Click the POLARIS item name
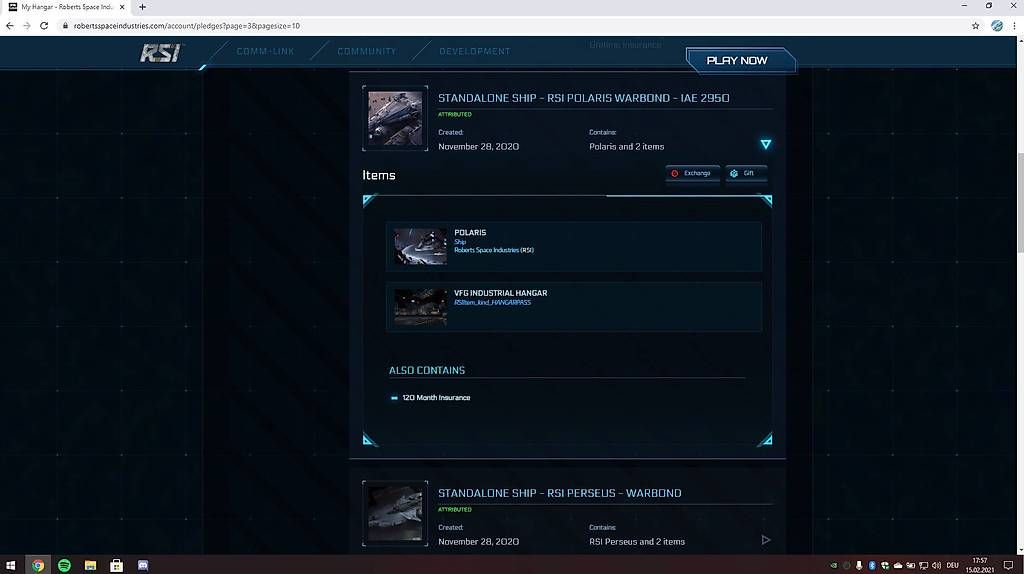 click(x=470, y=232)
